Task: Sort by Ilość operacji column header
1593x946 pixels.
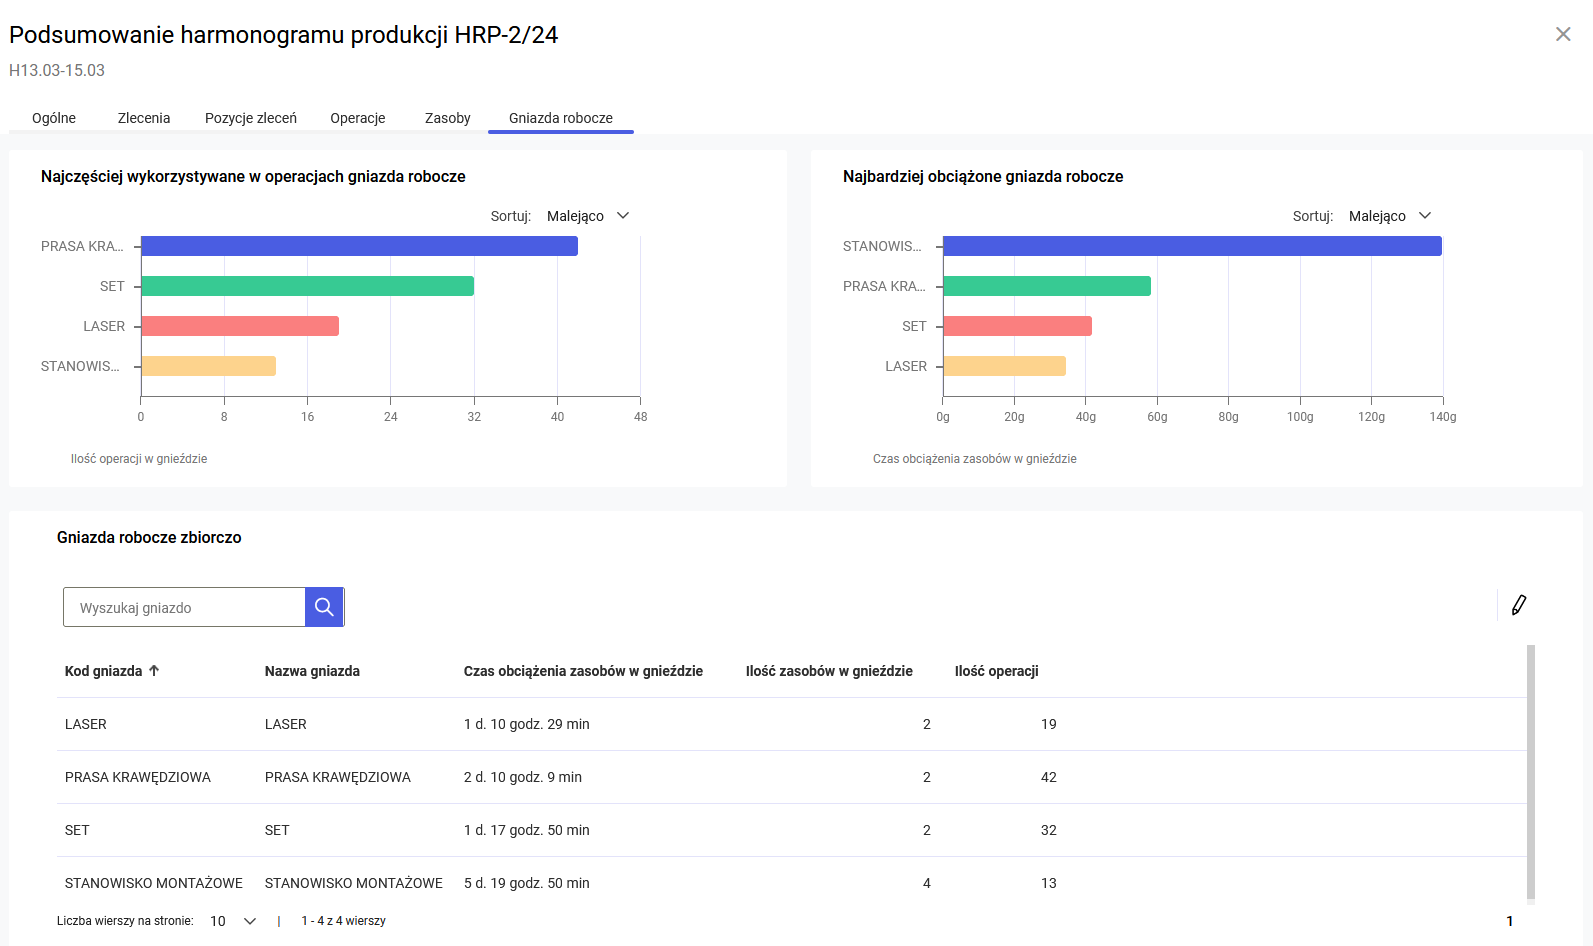Action: (996, 671)
